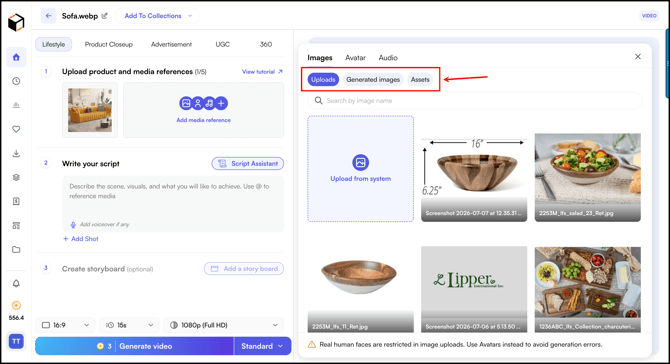Open the folder icon in the sidebar

point(16,250)
